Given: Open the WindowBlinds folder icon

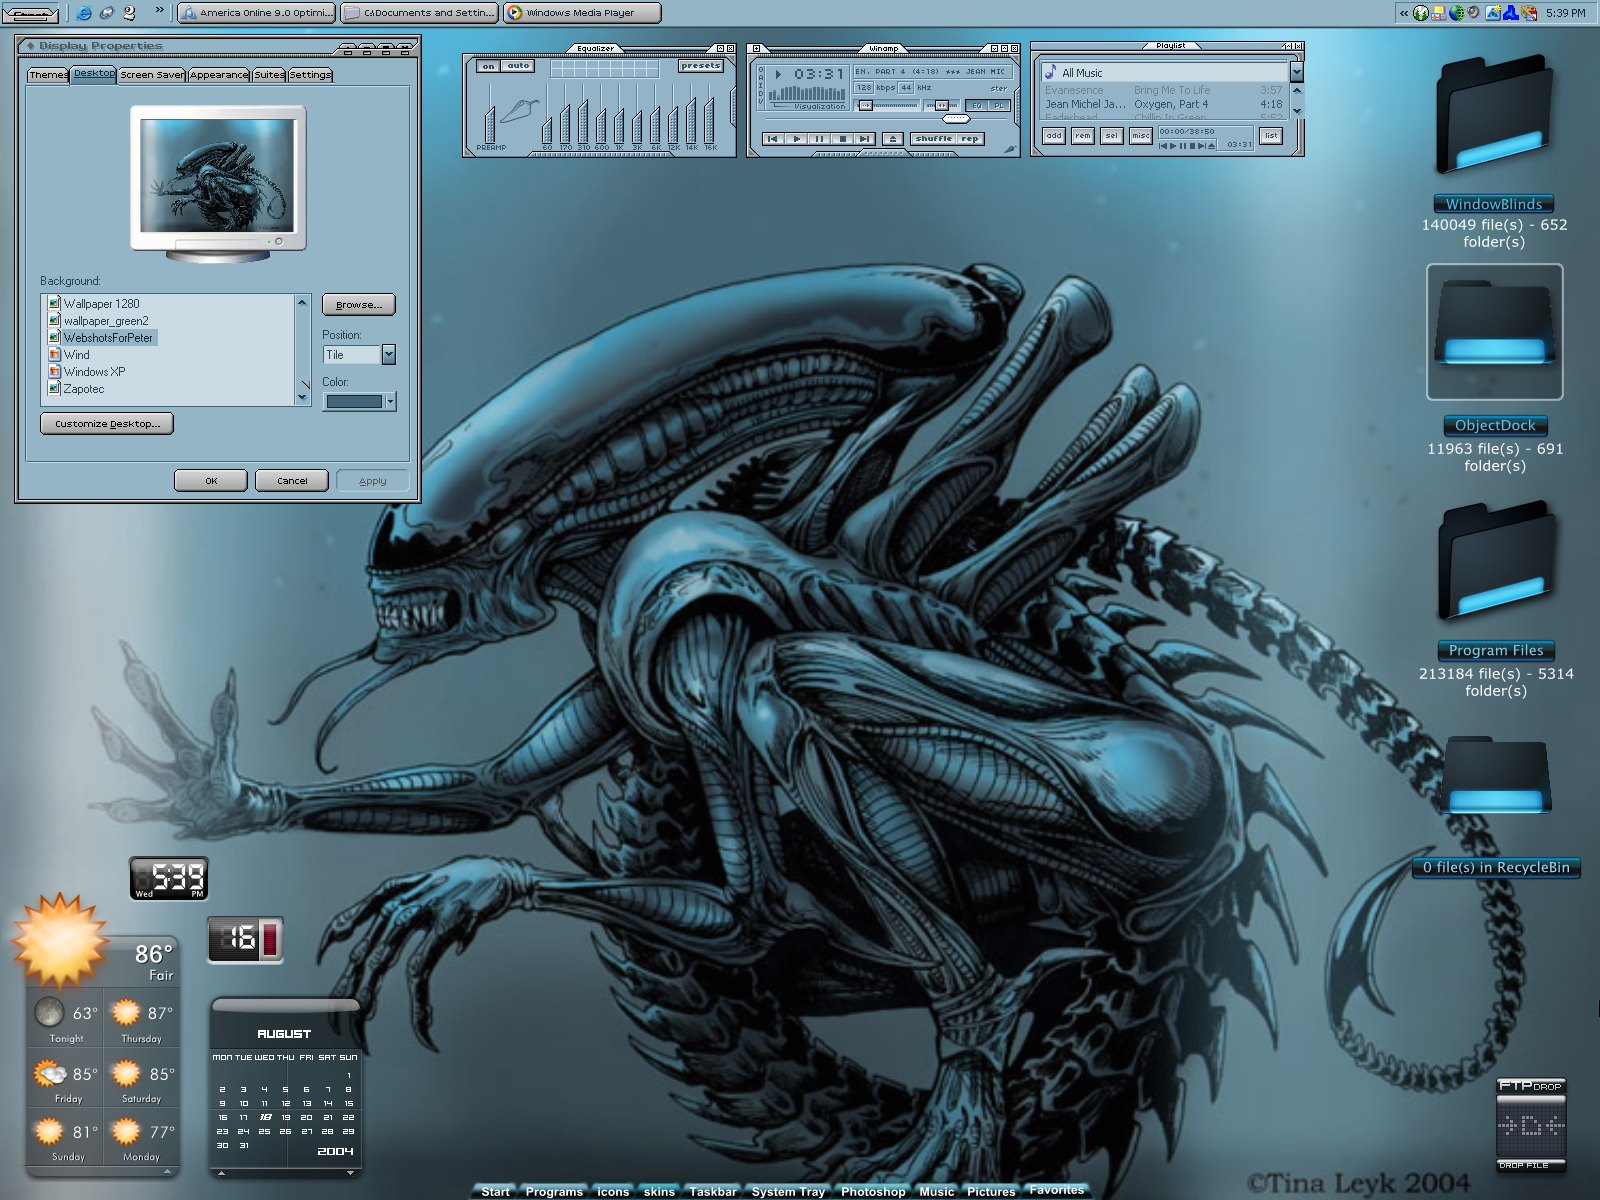Looking at the screenshot, I should pyautogui.click(x=1494, y=114).
